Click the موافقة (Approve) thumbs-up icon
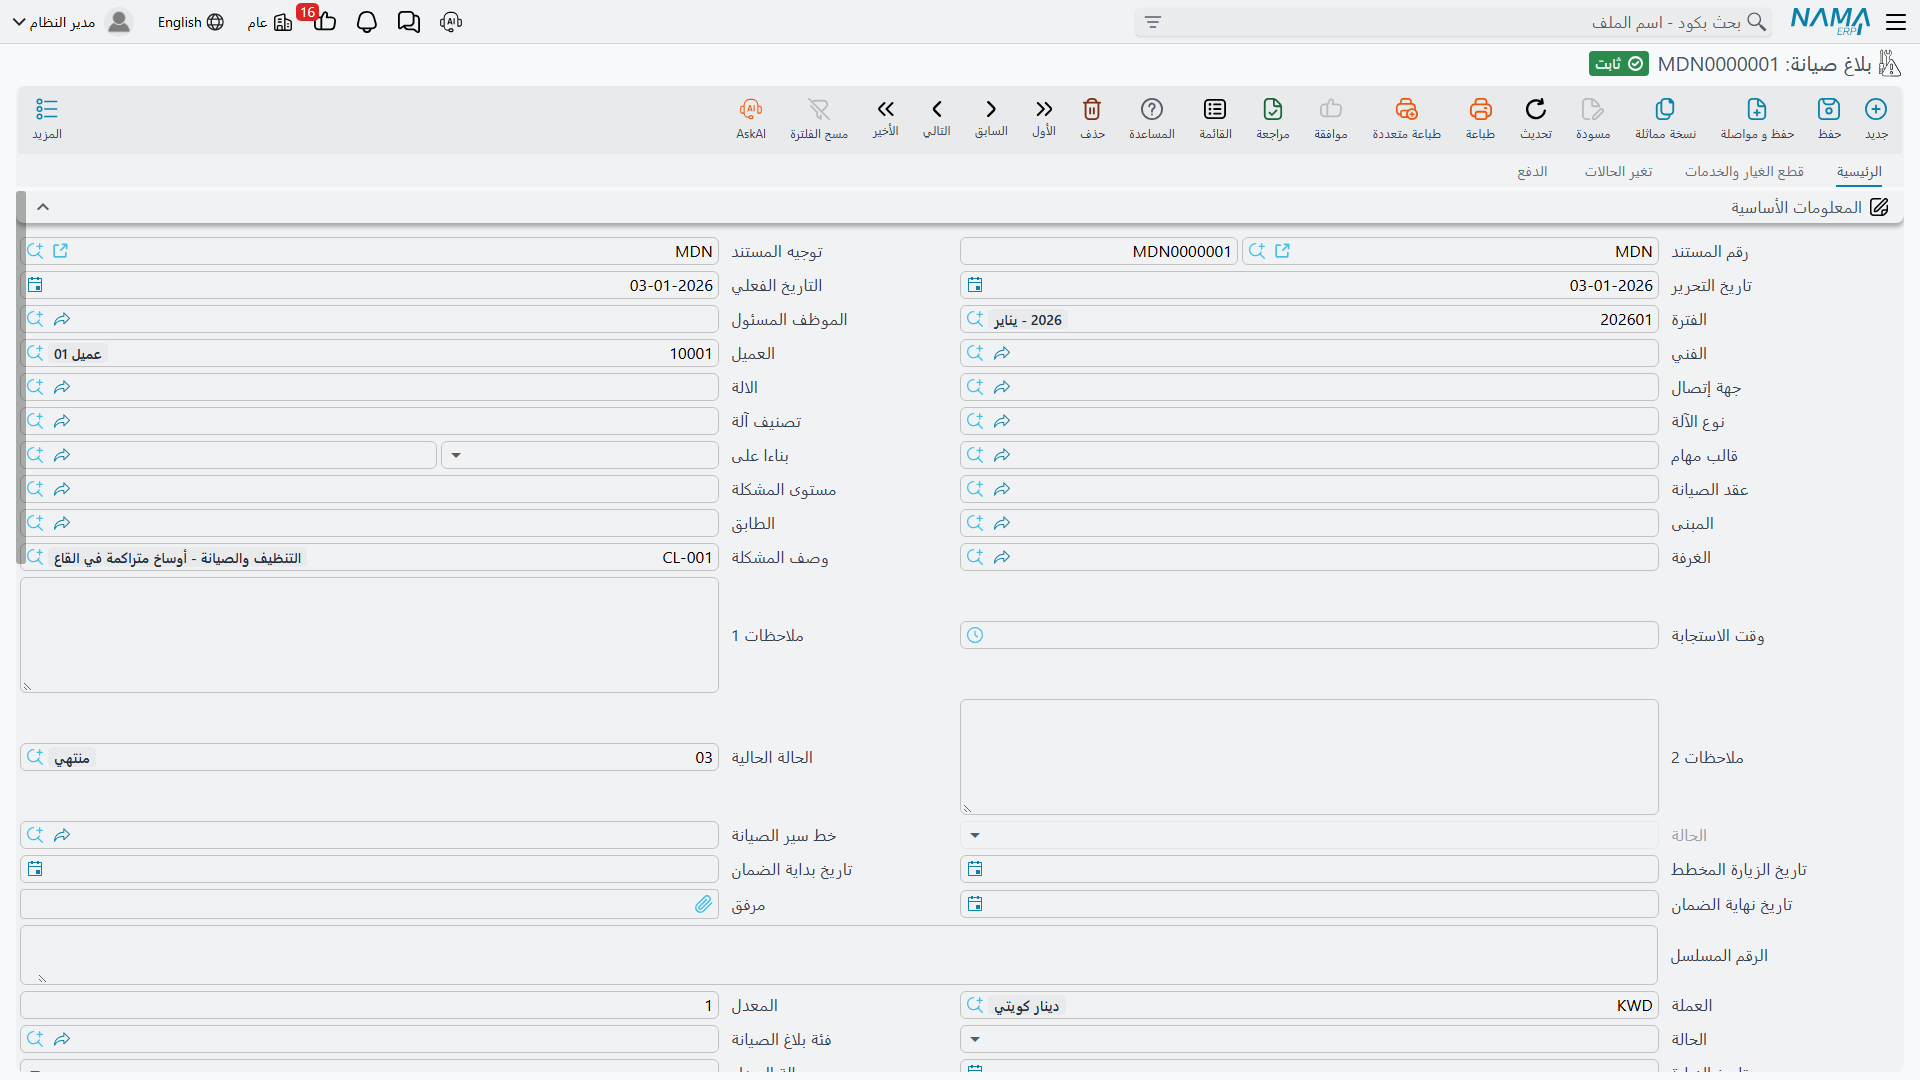This screenshot has height=1080, width=1920. (1331, 109)
